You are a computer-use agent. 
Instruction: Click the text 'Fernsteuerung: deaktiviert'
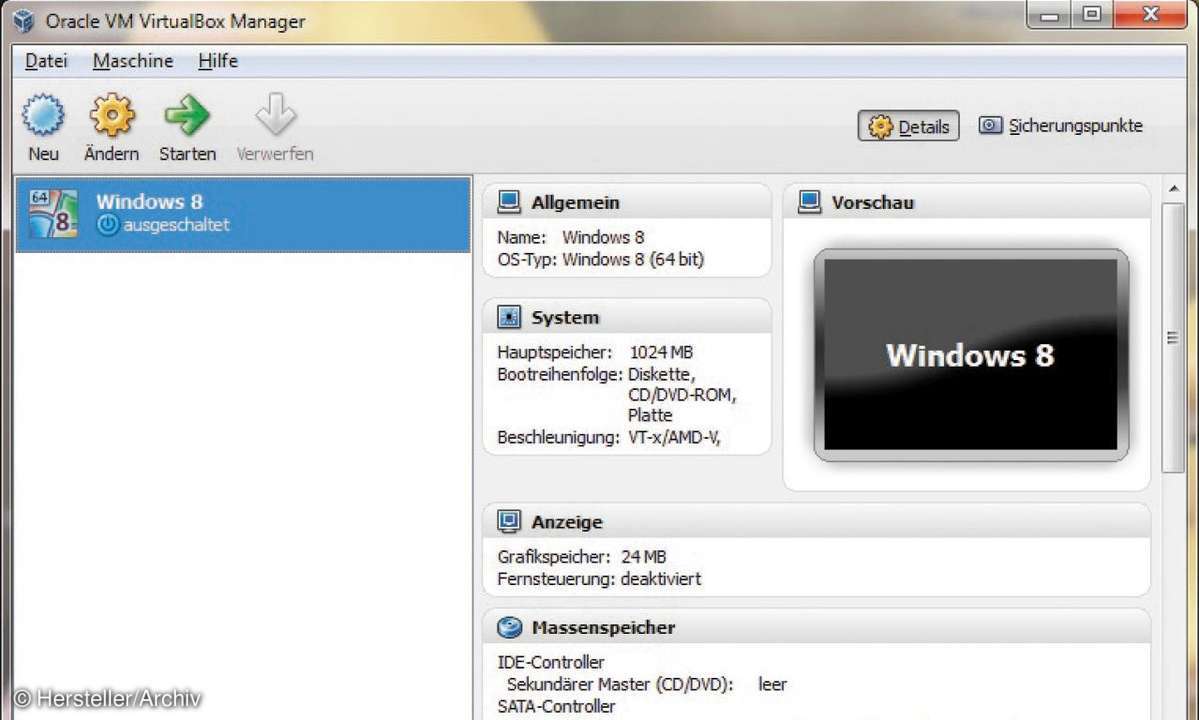tap(599, 579)
